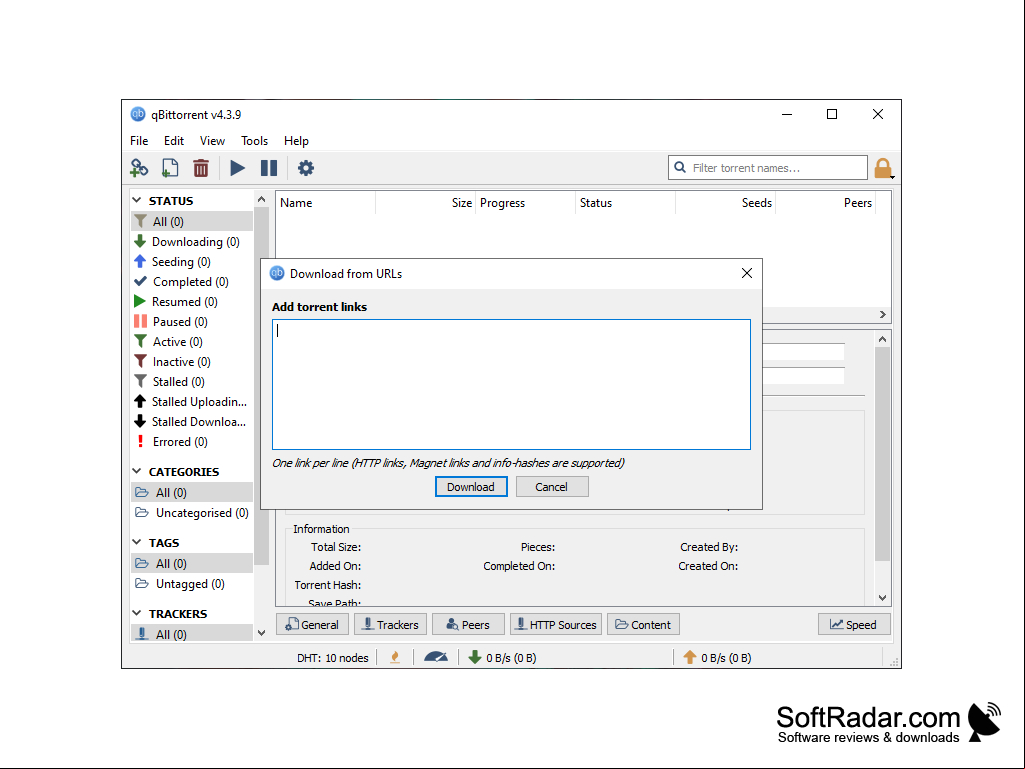The height and width of the screenshot is (769, 1025).
Task: Click the red Delete torrent trash icon
Action: tap(201, 168)
